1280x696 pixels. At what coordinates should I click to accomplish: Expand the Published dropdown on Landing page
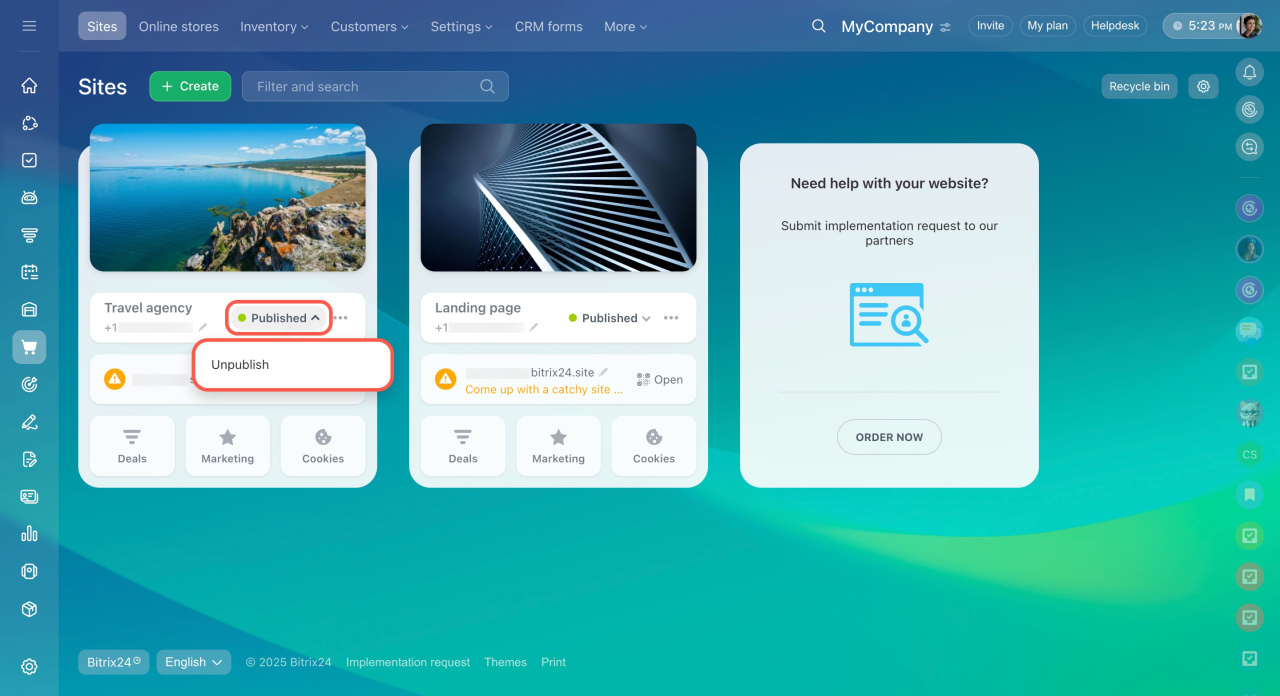coord(610,318)
